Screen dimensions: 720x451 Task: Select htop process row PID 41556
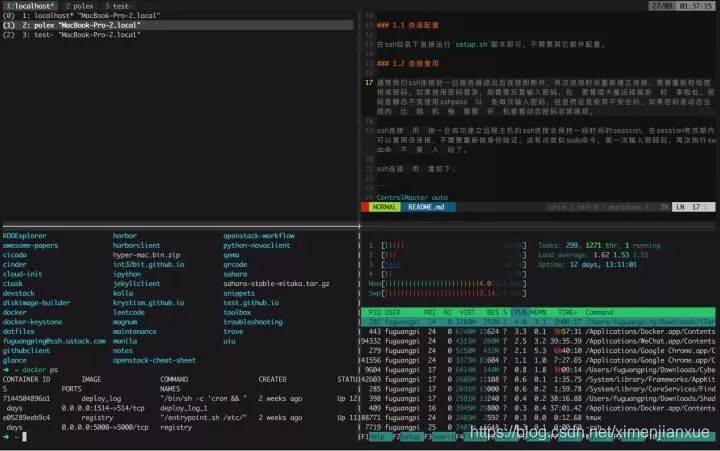click(538, 361)
